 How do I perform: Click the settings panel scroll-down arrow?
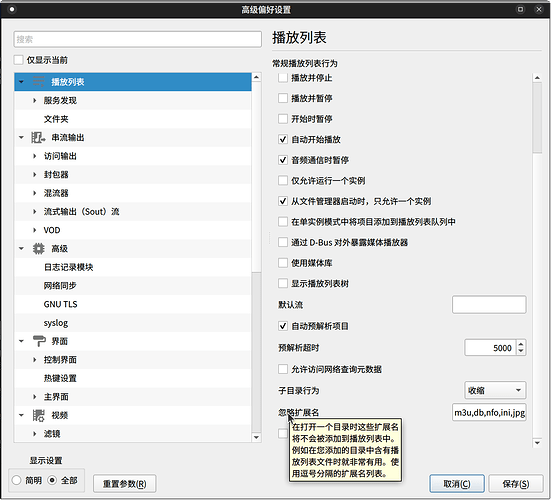(x=537, y=443)
